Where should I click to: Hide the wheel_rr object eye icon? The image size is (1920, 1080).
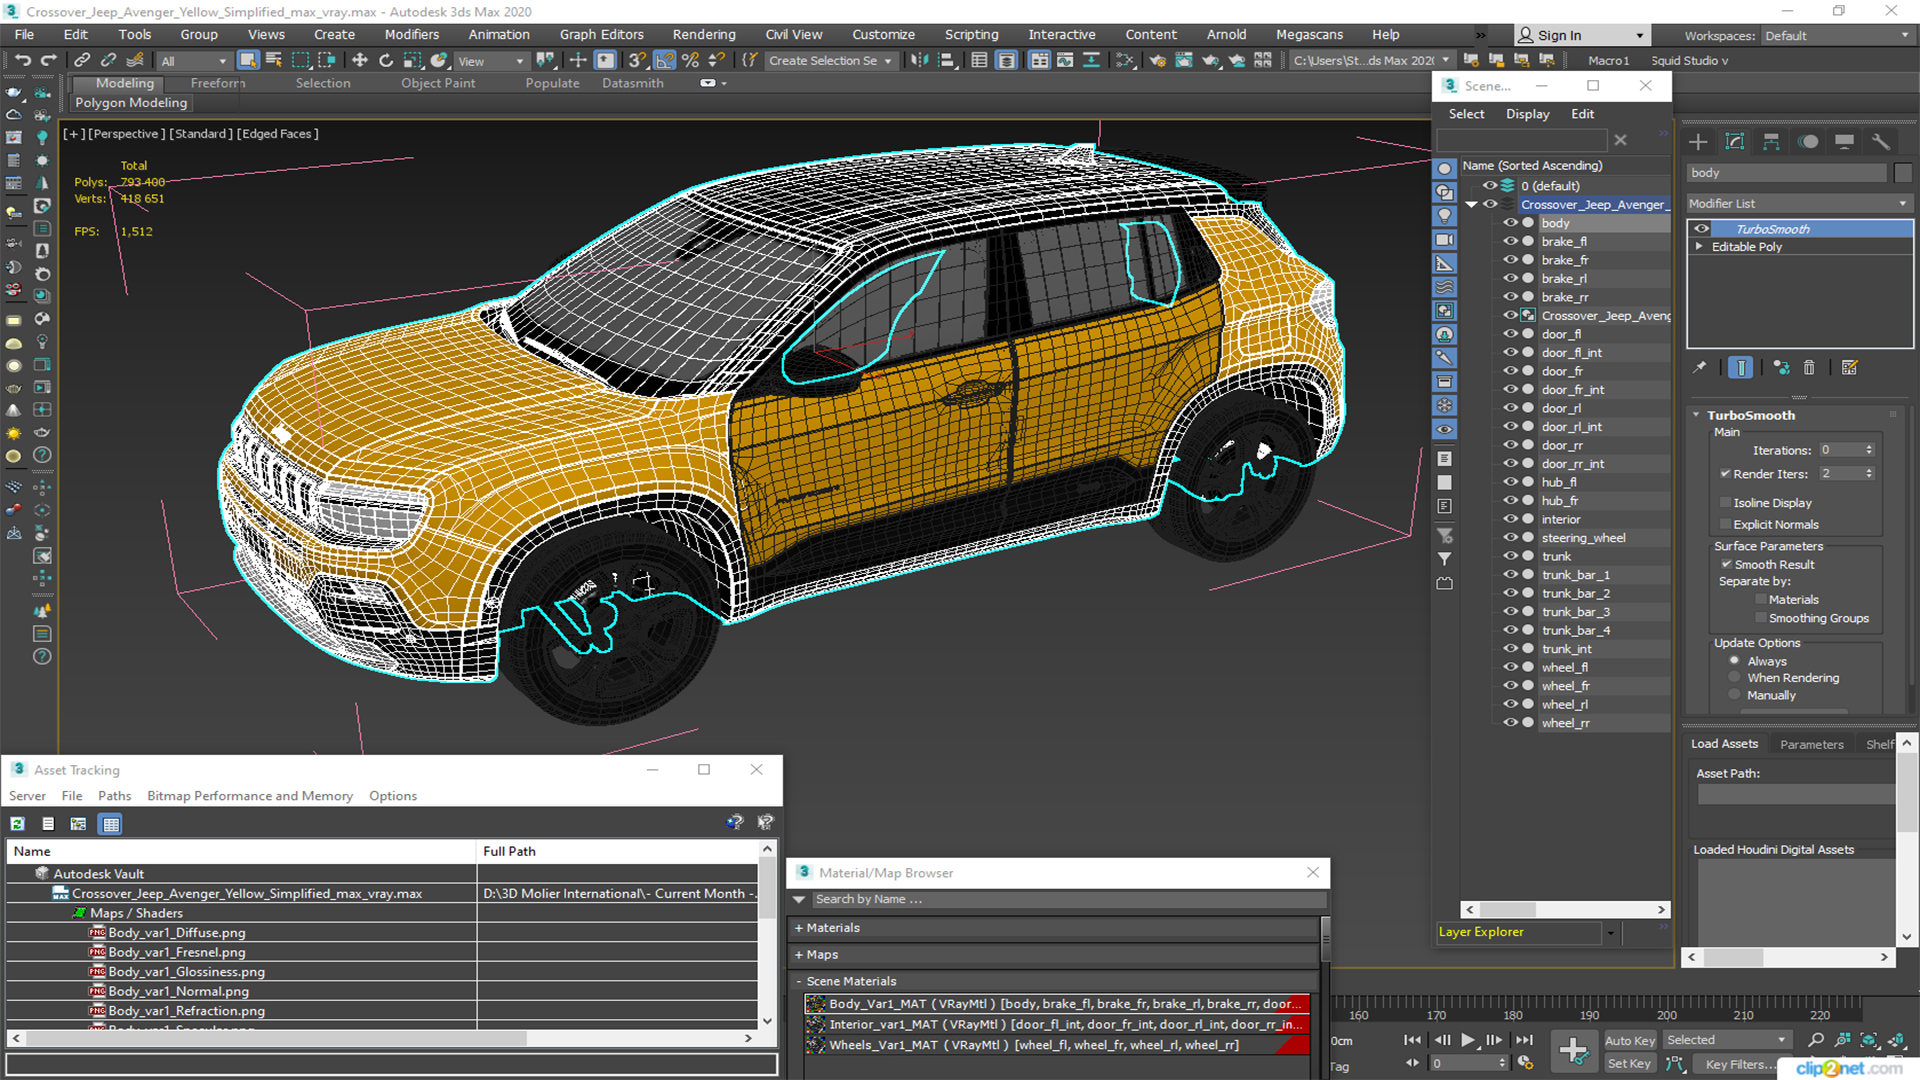pyautogui.click(x=1511, y=723)
